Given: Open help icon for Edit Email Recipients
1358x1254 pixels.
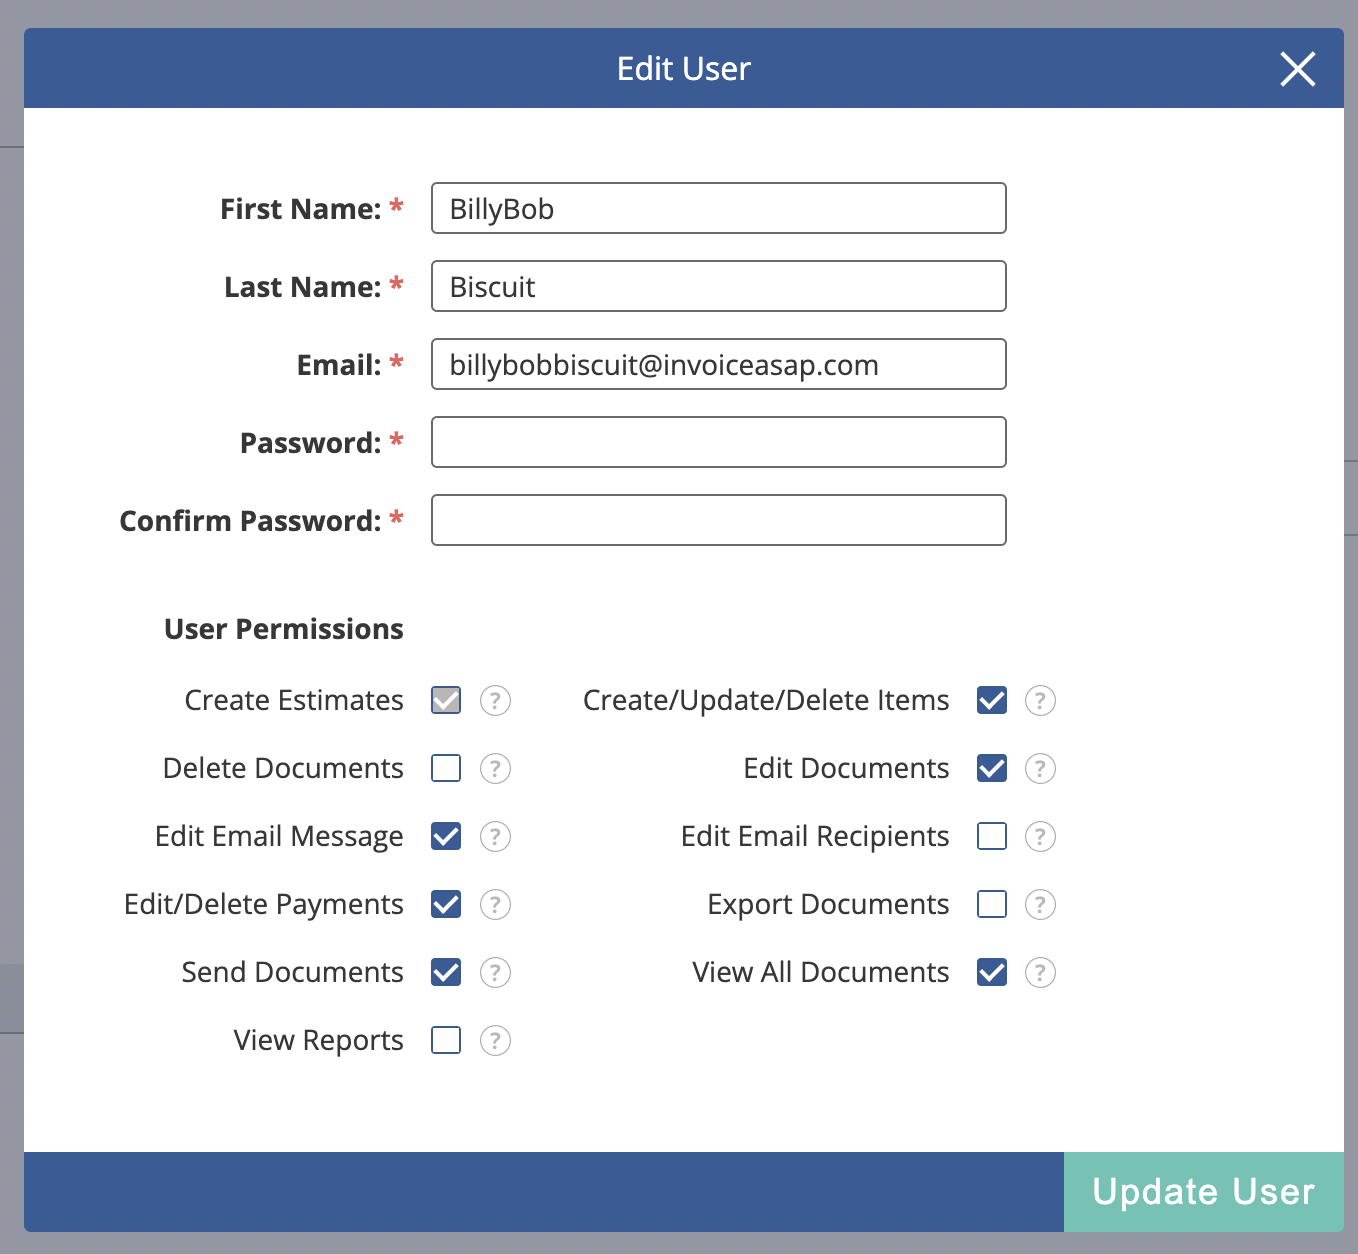Looking at the screenshot, I should [1040, 836].
